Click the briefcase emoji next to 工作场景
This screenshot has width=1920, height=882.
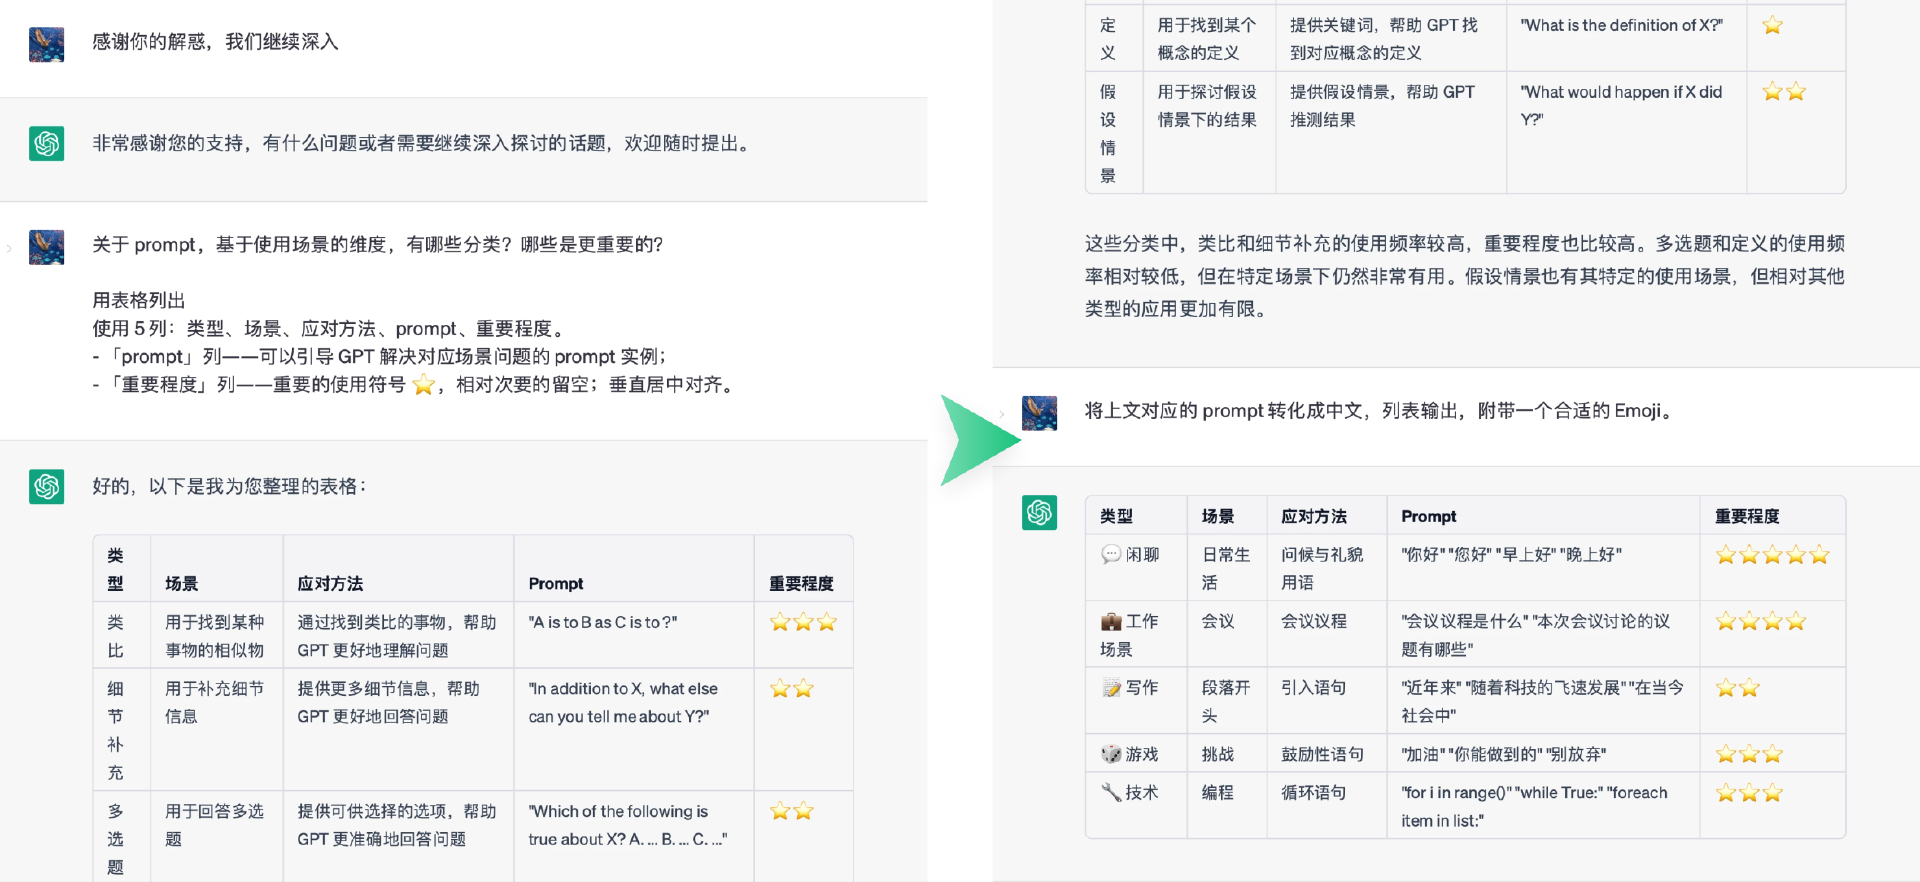[1111, 621]
